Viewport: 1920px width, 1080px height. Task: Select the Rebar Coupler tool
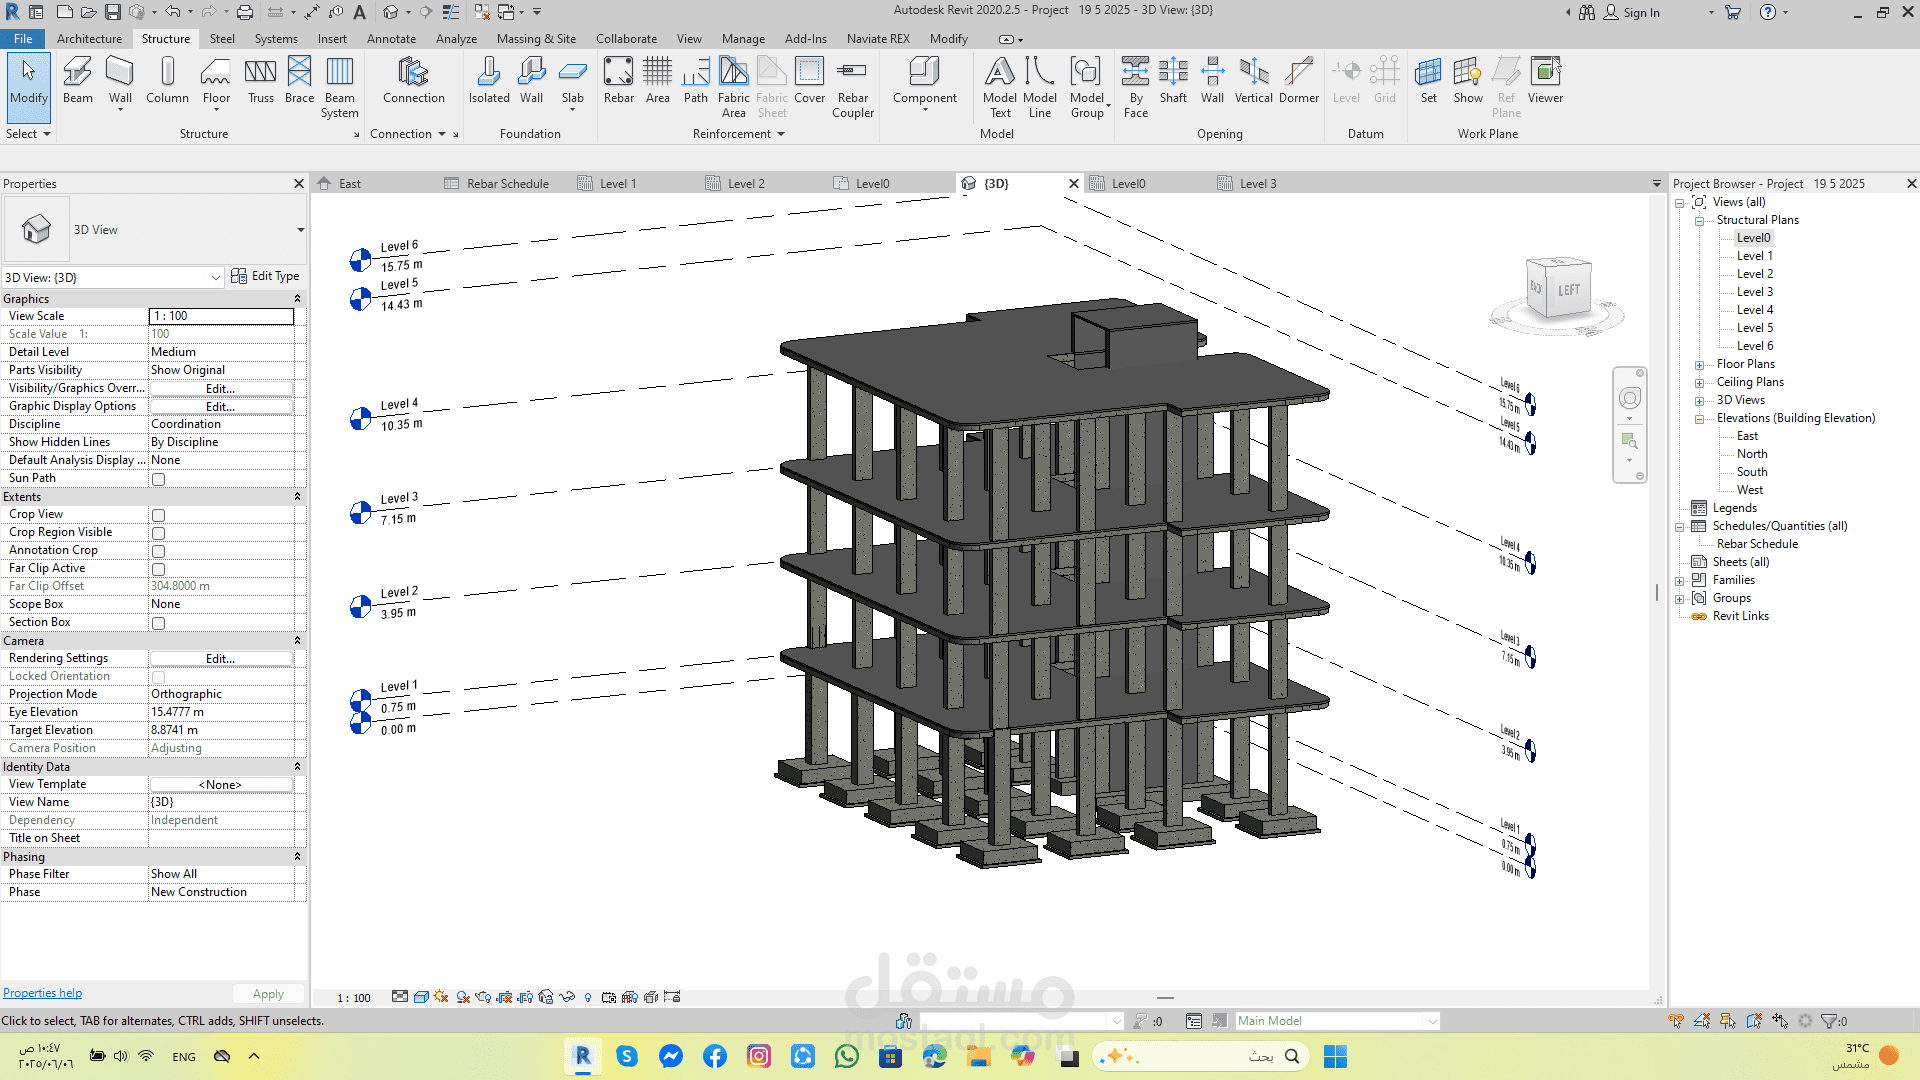tap(852, 87)
